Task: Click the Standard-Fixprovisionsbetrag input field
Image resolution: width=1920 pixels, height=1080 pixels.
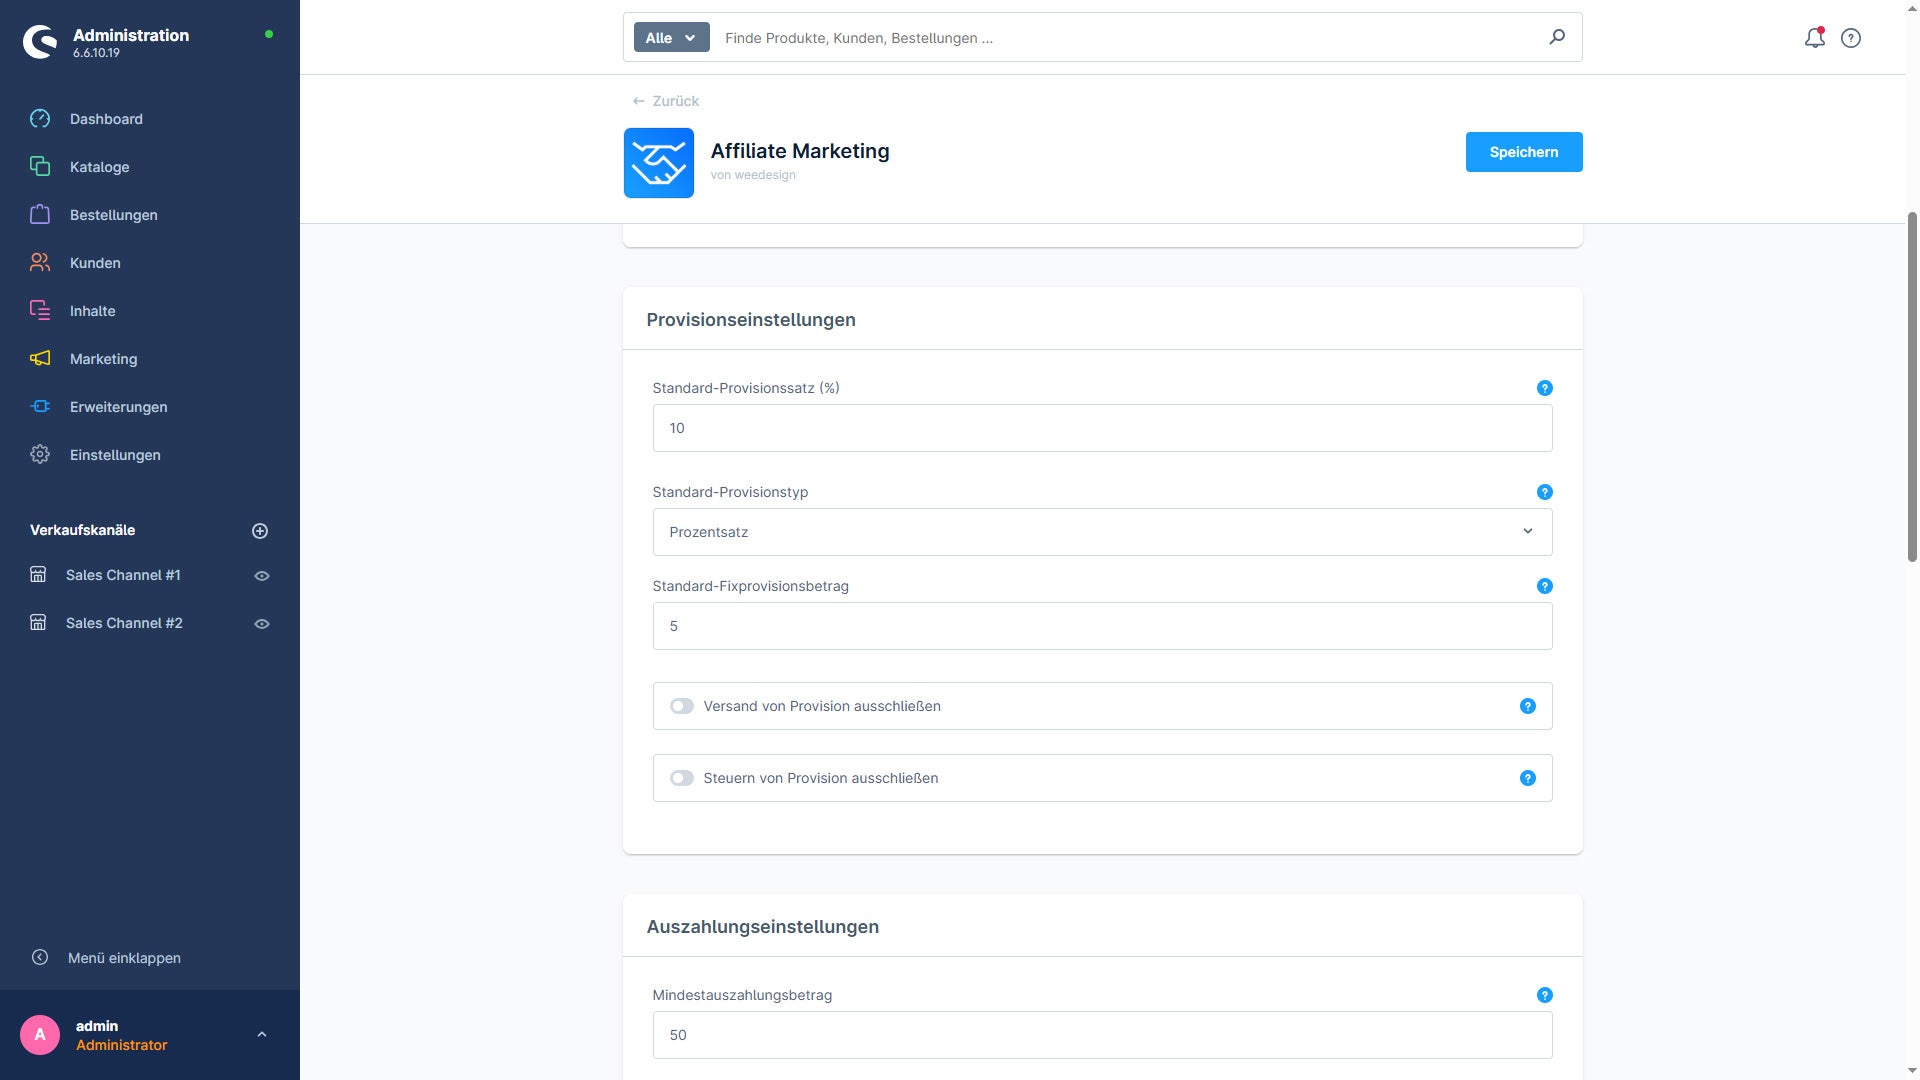Action: coord(1102,626)
